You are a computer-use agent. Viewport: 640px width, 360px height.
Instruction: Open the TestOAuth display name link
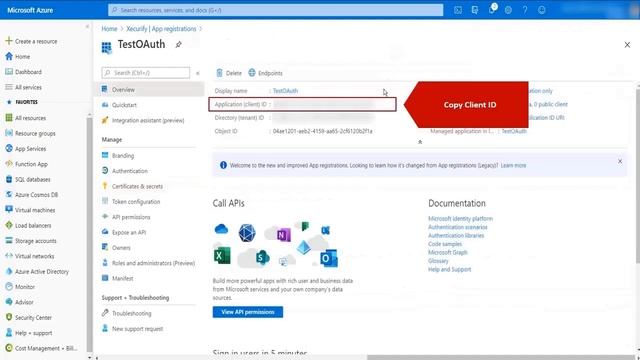point(285,91)
